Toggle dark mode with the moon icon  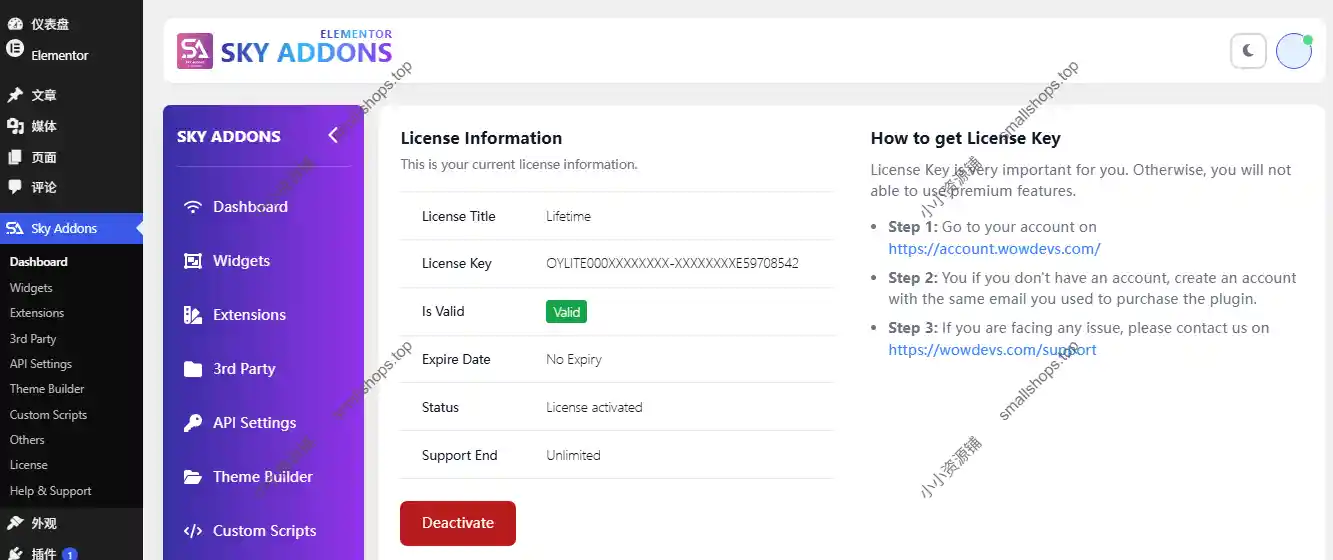click(x=1248, y=51)
